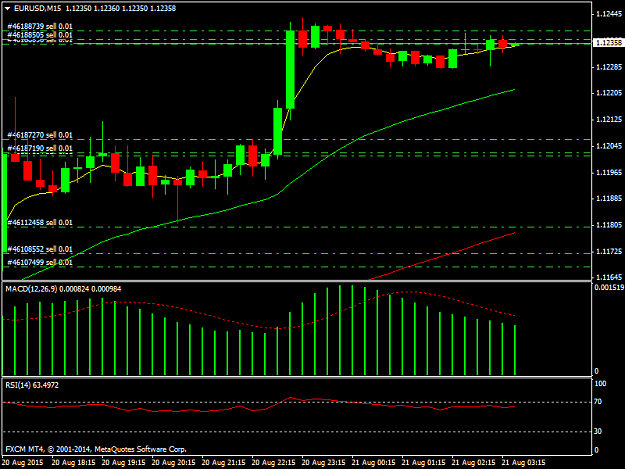
Task: Select order label #46112458 sell 0.01
Action: [40, 222]
